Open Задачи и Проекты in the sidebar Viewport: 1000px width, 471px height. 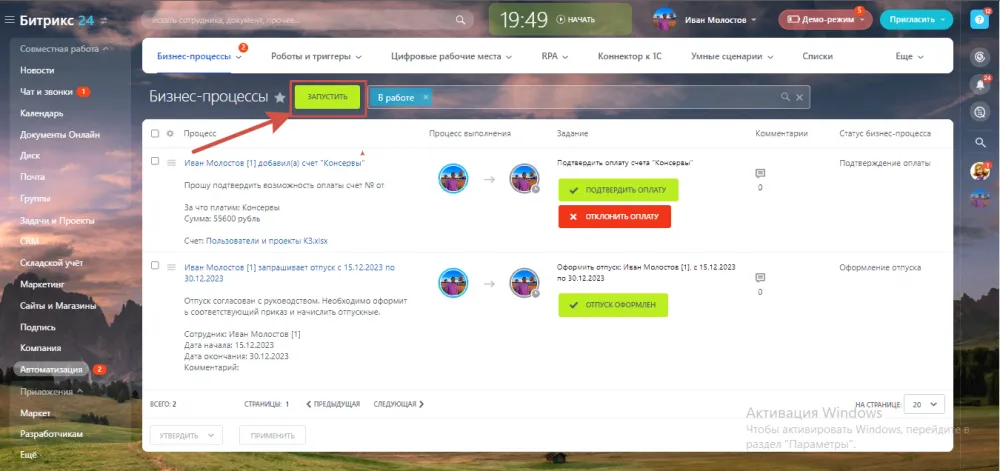point(57,221)
